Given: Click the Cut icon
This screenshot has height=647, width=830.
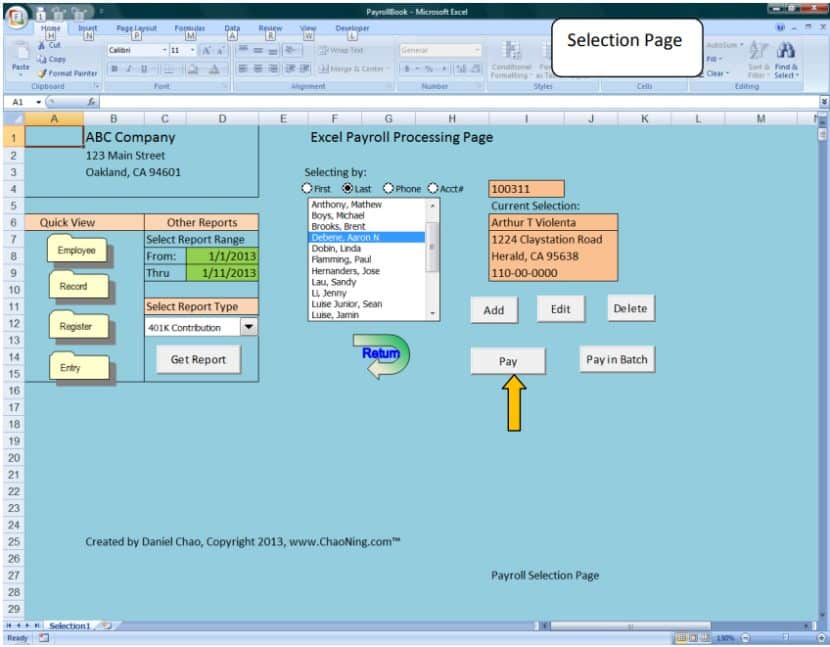Looking at the screenshot, I should pos(42,47).
